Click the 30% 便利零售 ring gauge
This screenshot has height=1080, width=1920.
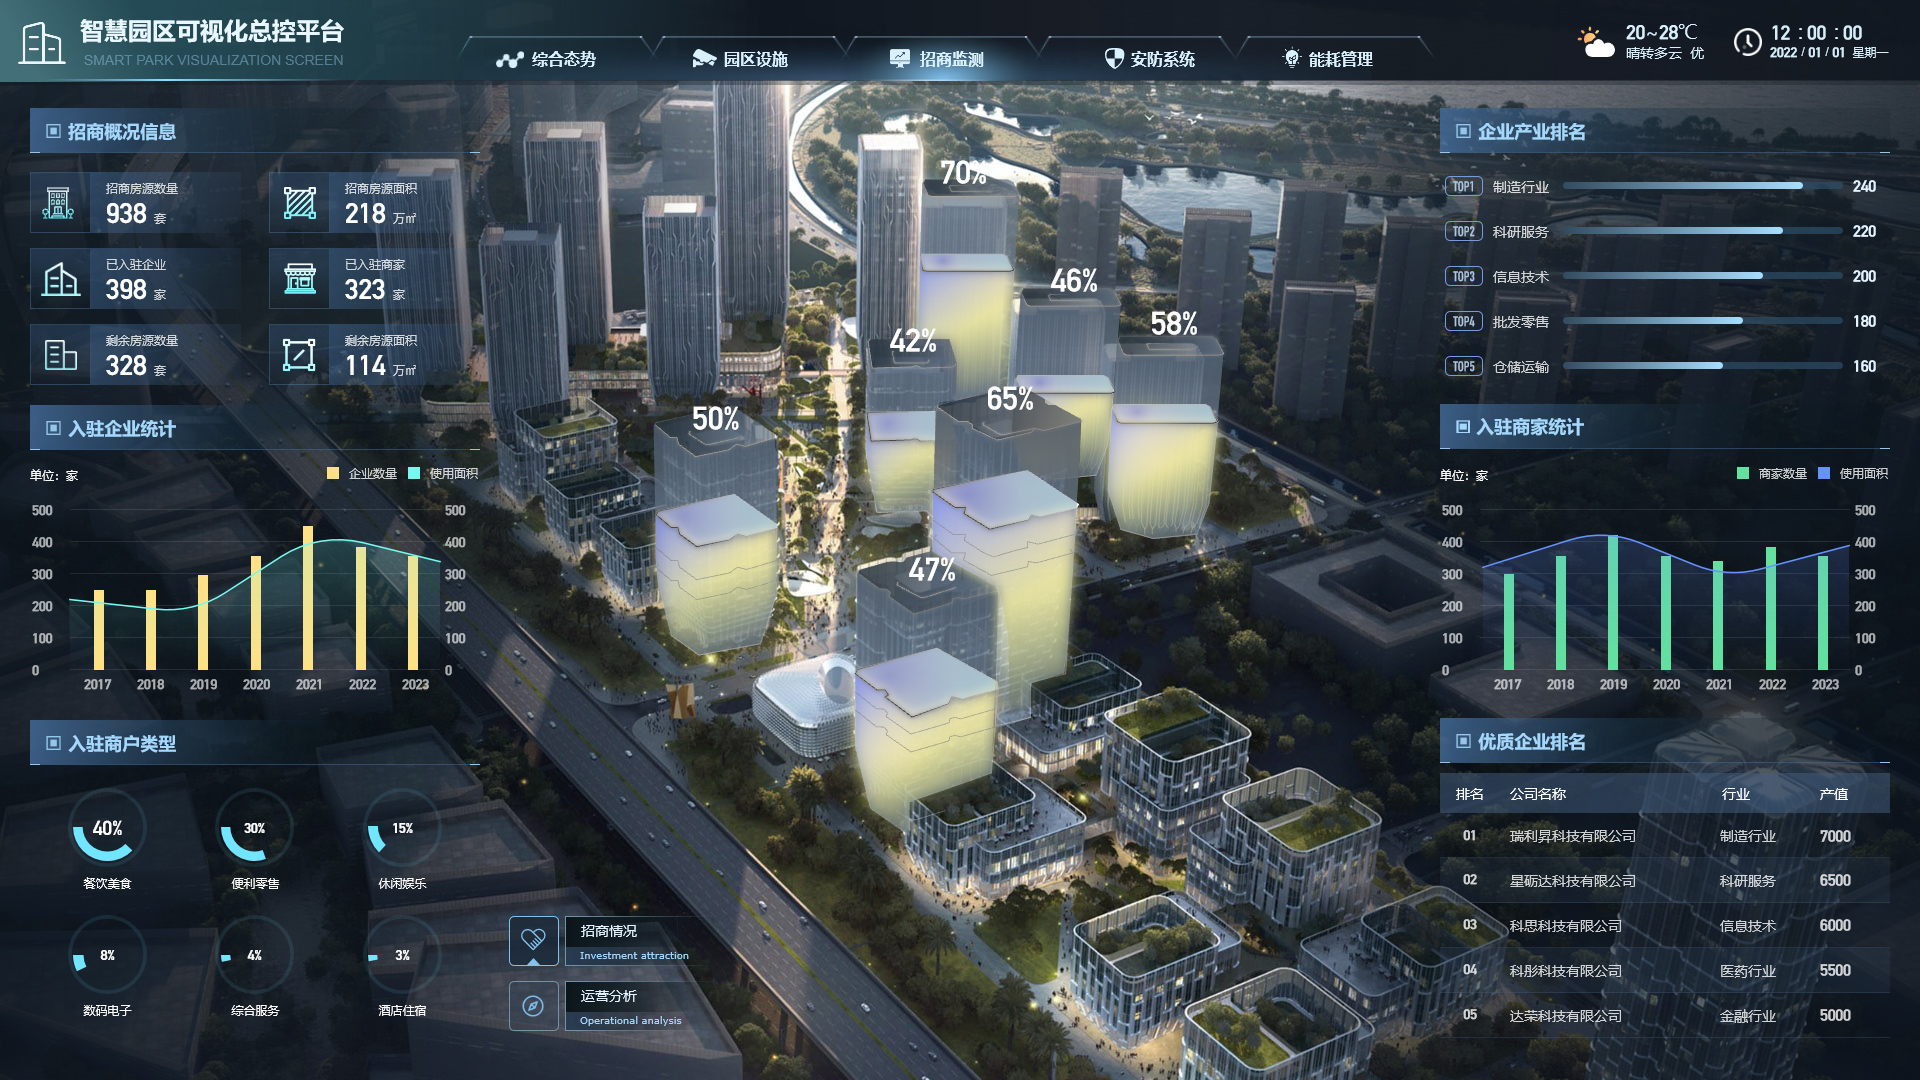tap(254, 827)
